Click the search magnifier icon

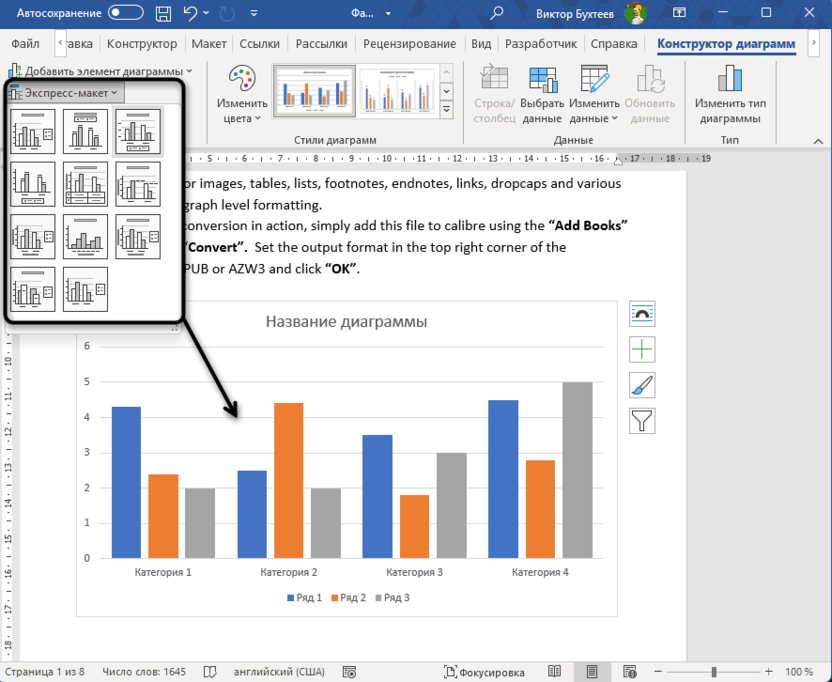496,13
